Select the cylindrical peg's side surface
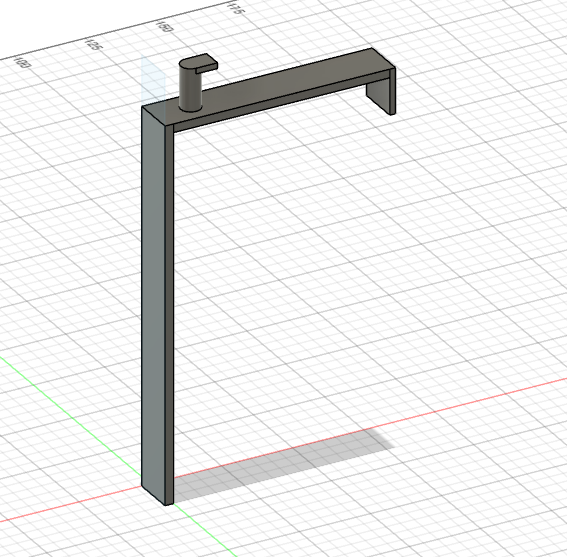The height and width of the screenshot is (557, 567). pos(189,89)
